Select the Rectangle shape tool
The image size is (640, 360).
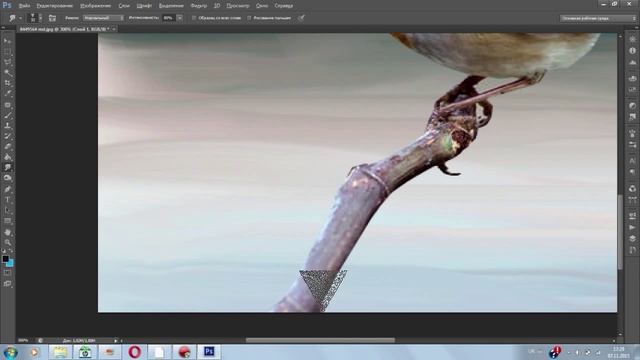[7, 221]
